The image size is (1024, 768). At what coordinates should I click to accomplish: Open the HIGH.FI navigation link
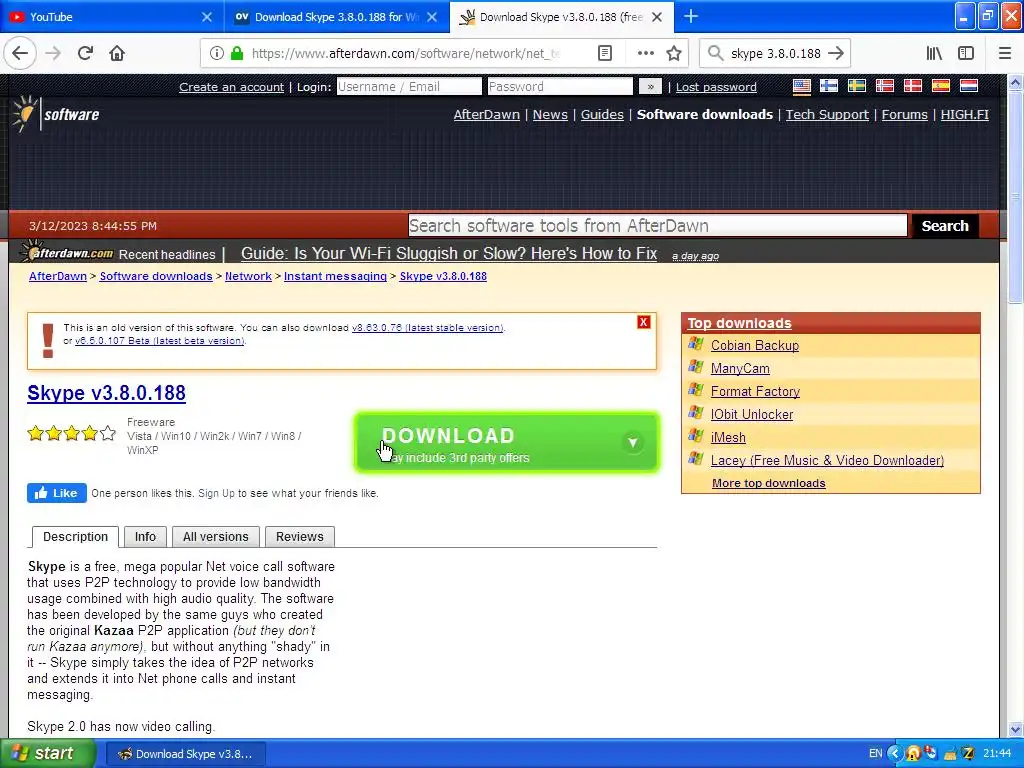[965, 114]
